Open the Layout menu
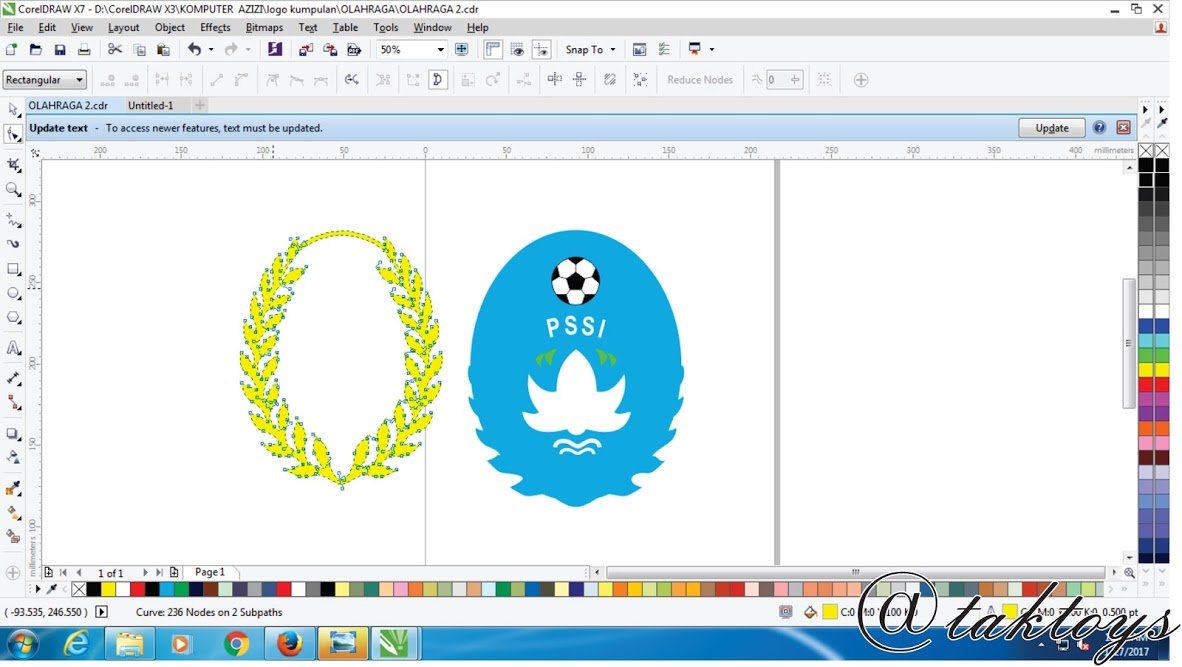The height and width of the screenshot is (667, 1182). point(124,27)
